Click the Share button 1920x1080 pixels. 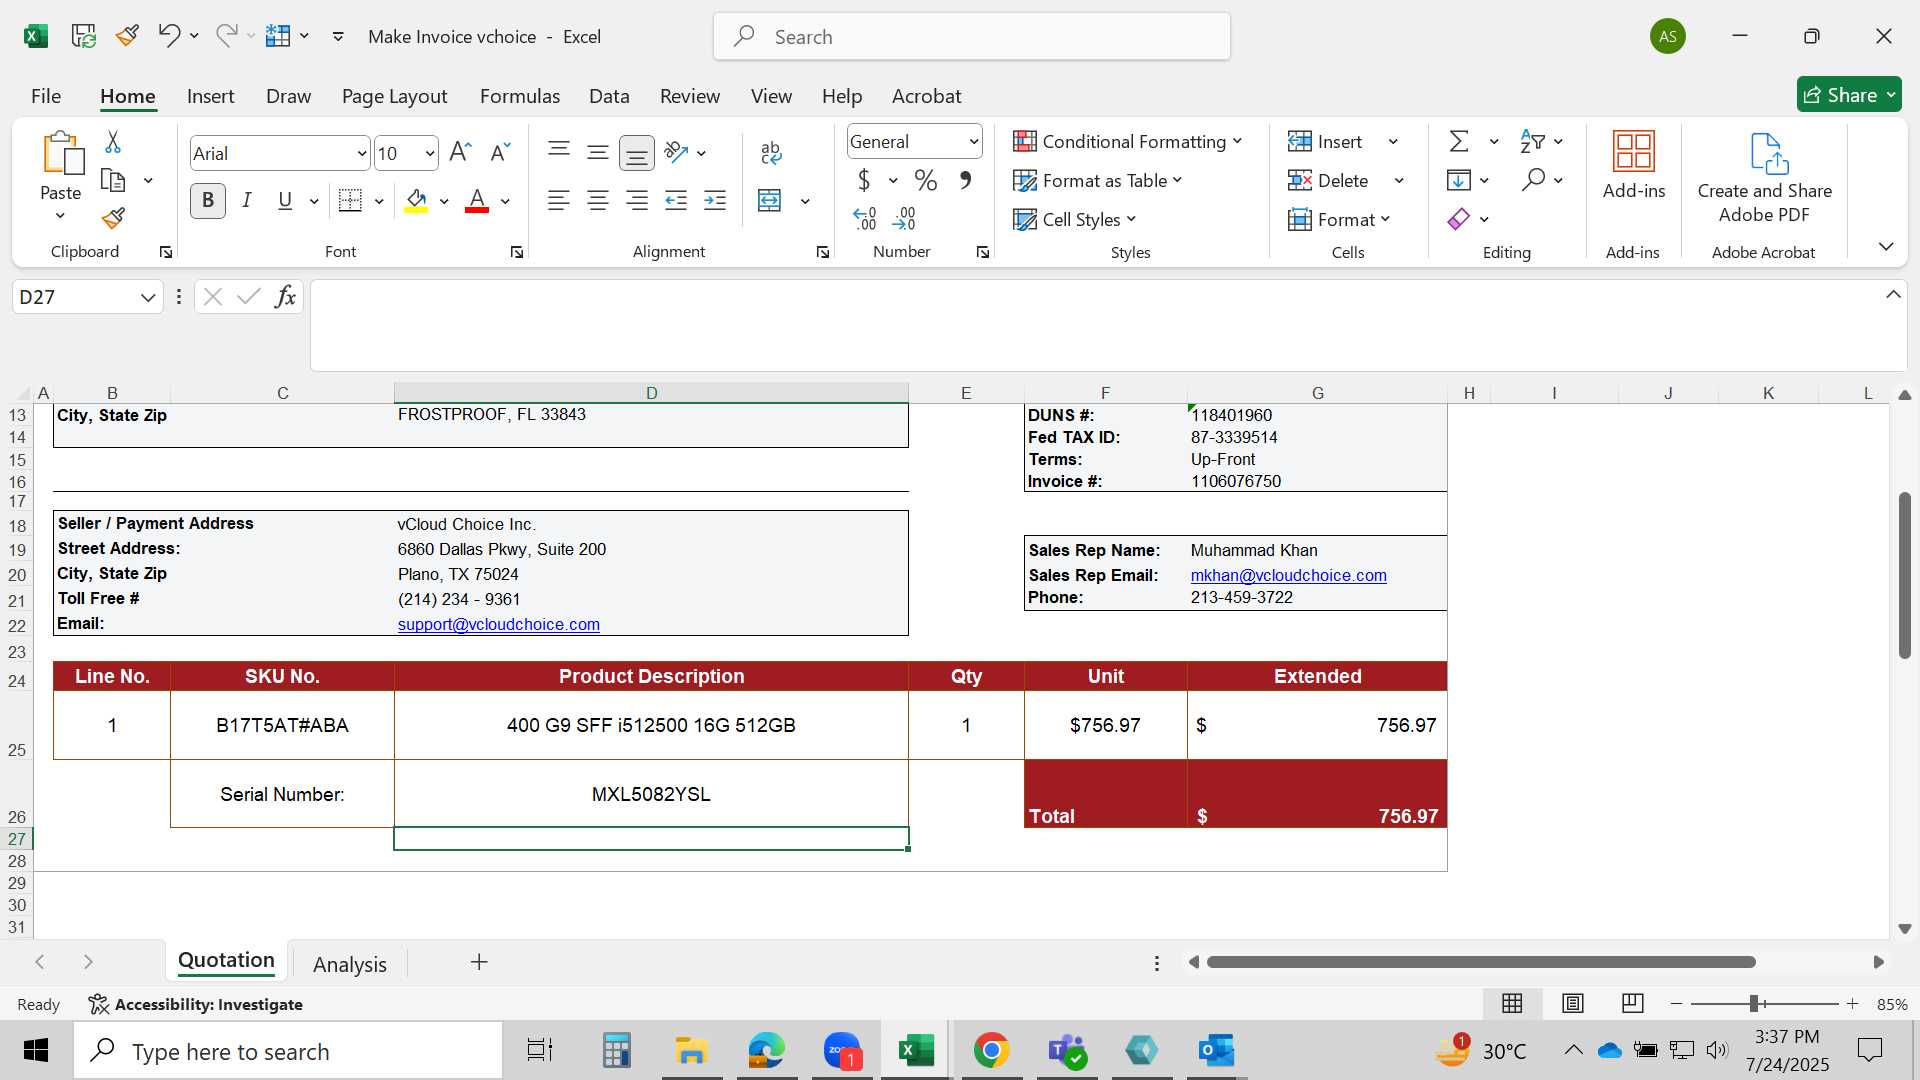coord(1849,95)
